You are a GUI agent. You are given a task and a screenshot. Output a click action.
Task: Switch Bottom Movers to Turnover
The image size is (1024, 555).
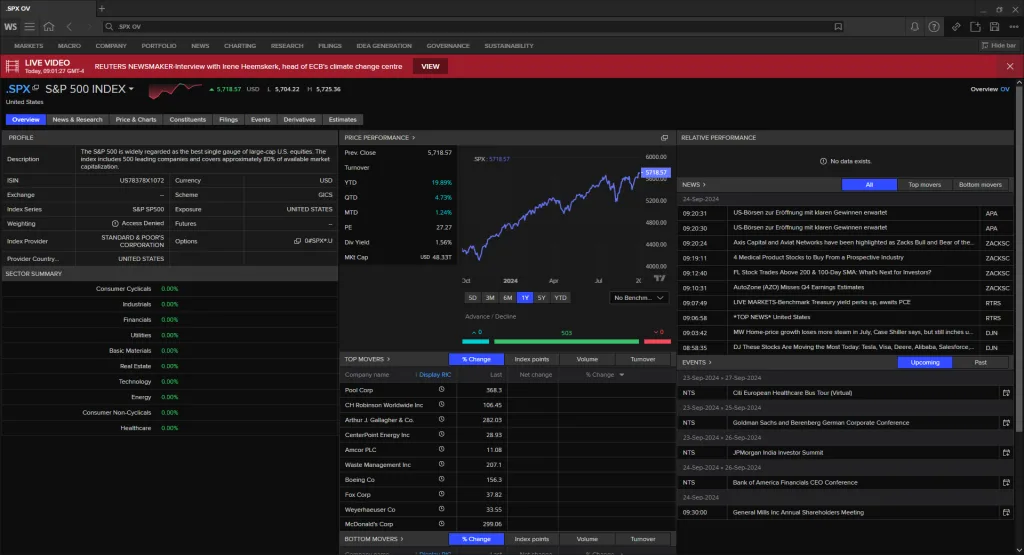coord(643,539)
